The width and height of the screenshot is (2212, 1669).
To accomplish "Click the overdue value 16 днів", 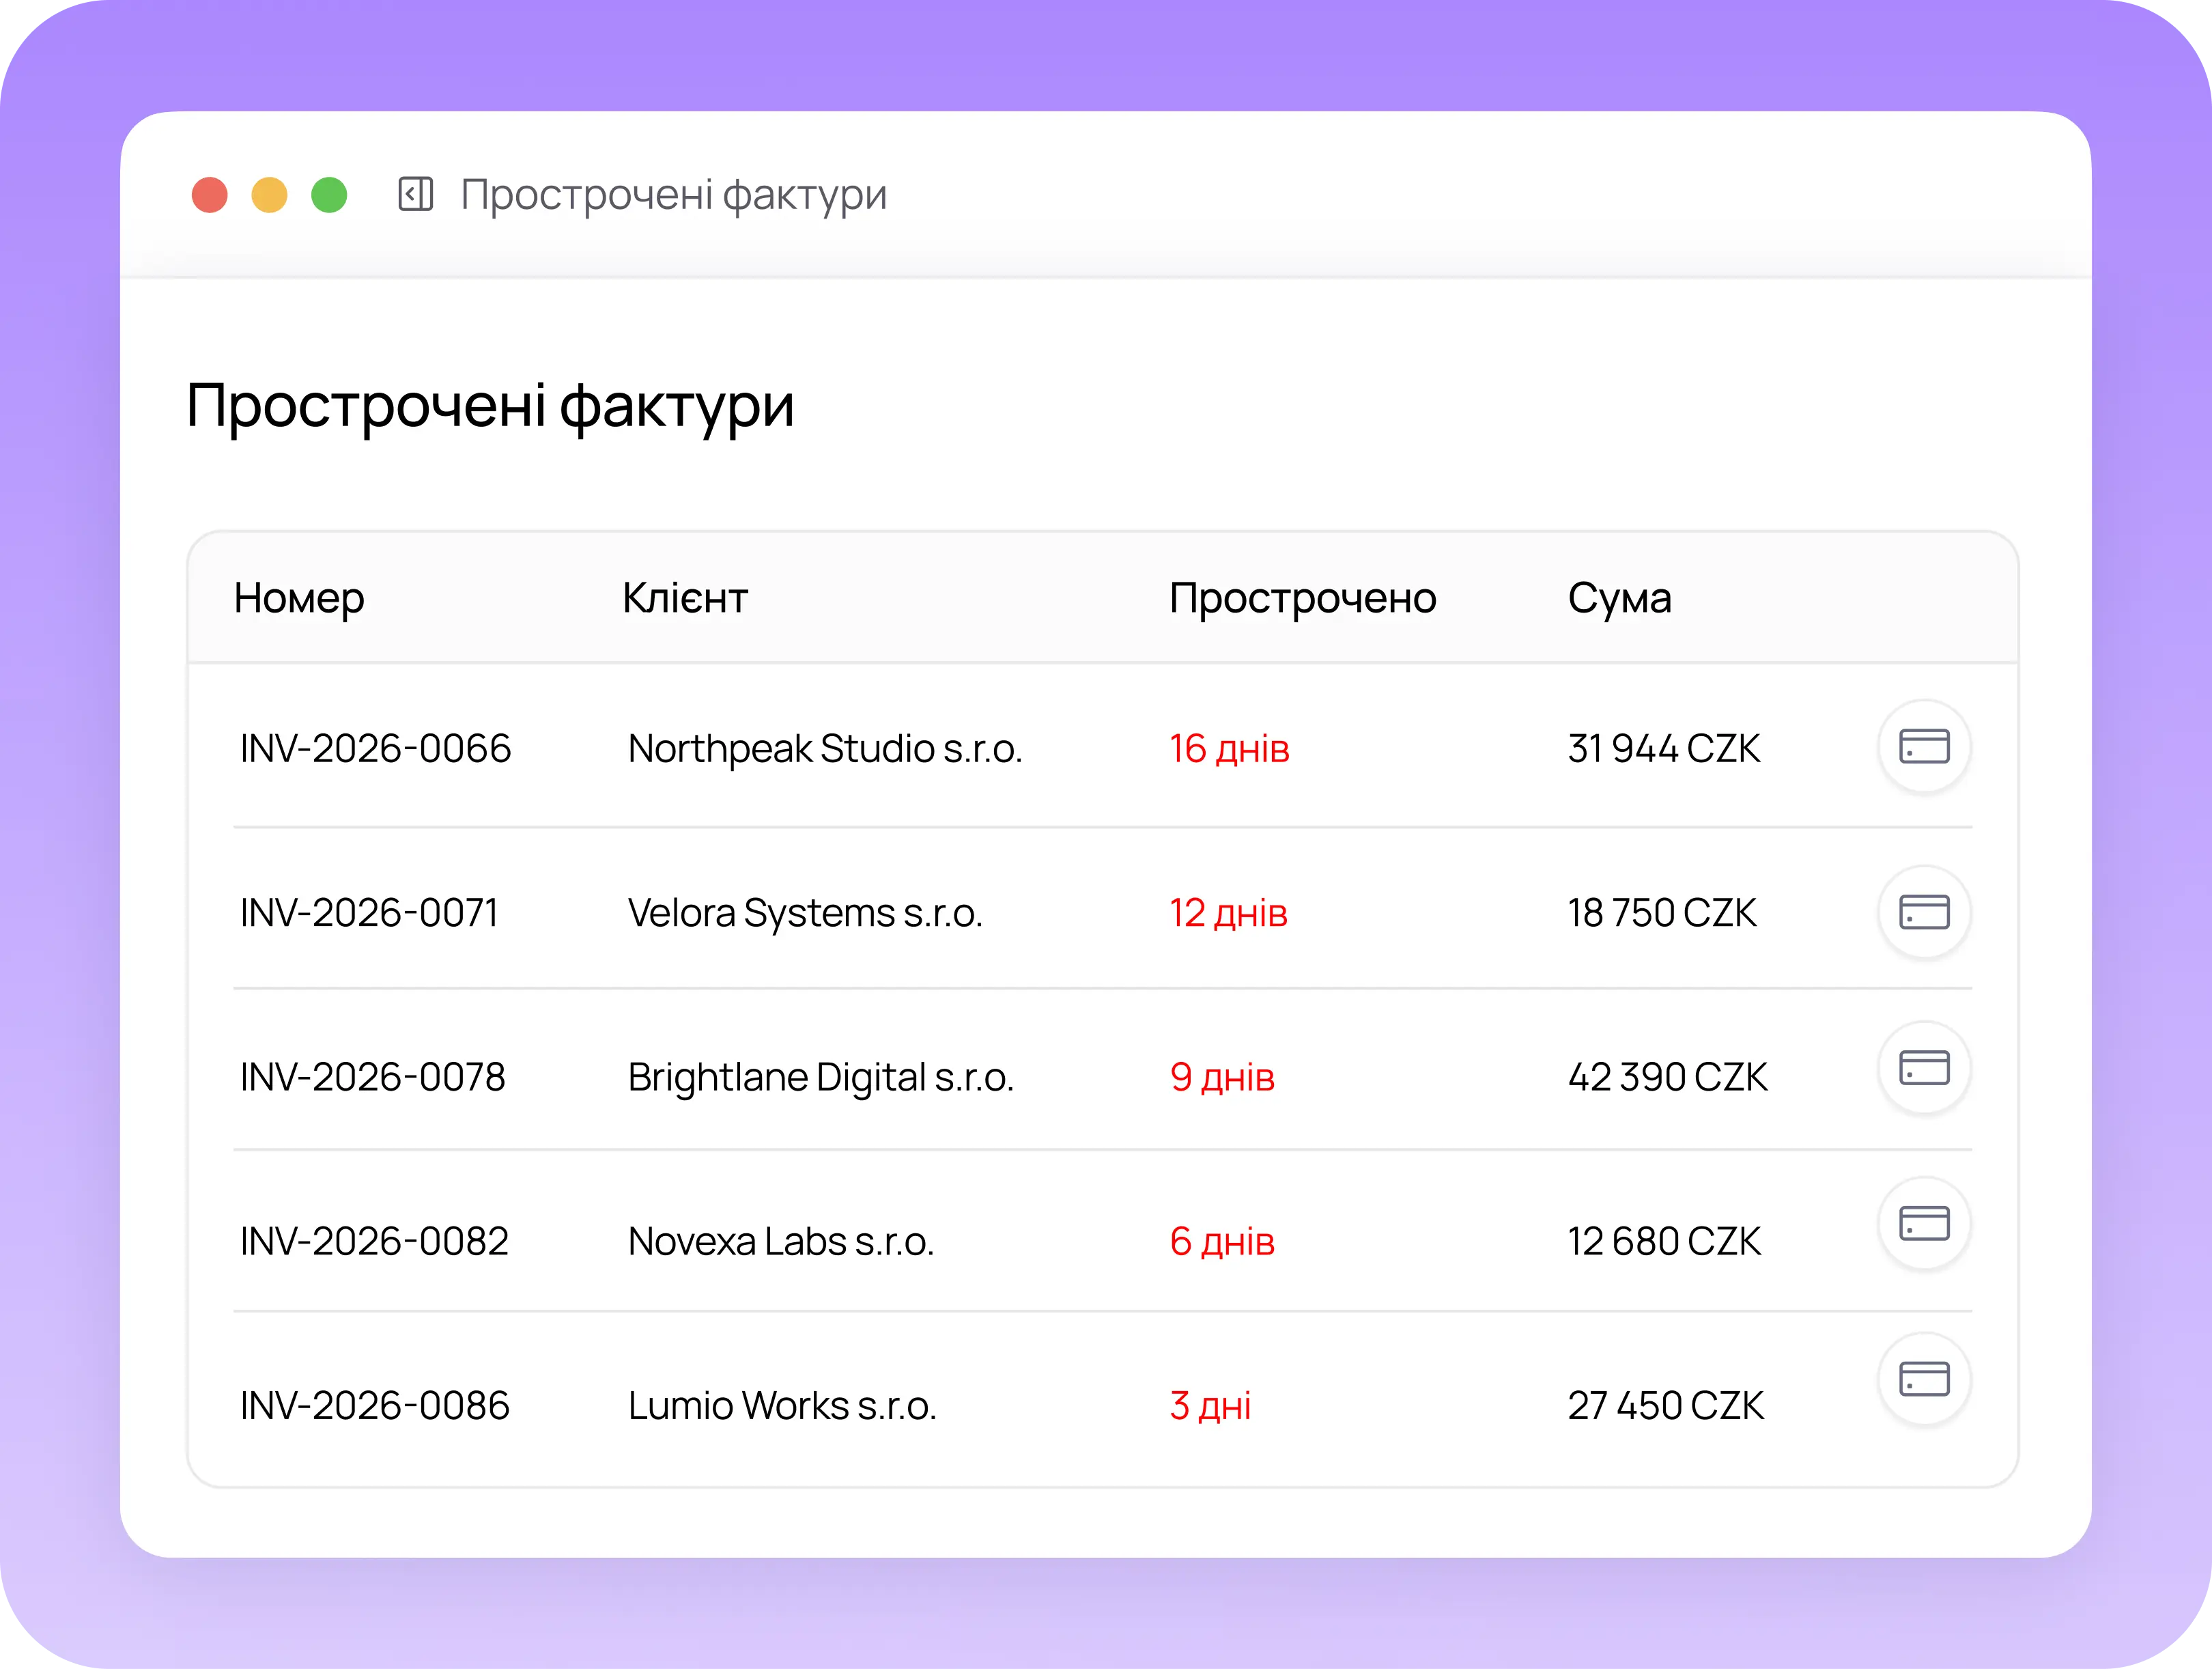I will point(1229,748).
